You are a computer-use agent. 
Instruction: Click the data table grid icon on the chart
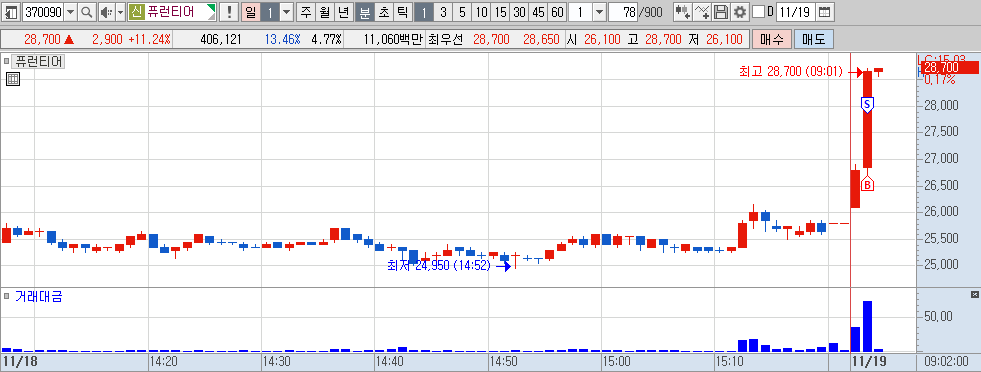pyautogui.click(x=13, y=79)
